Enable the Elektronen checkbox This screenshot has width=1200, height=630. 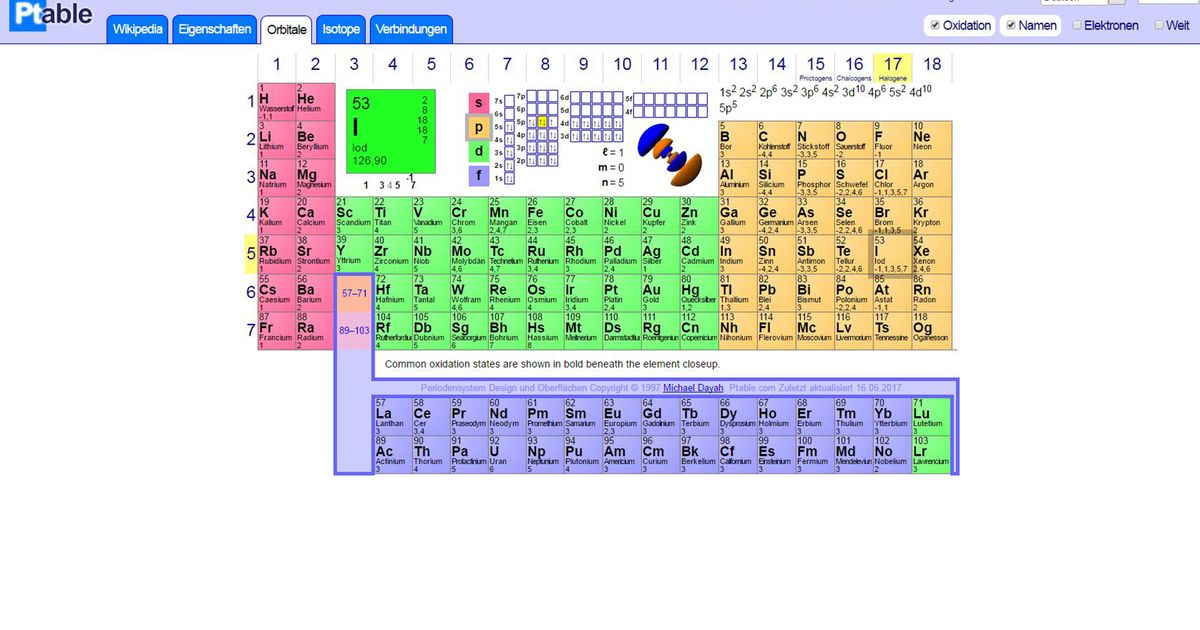(1077, 26)
